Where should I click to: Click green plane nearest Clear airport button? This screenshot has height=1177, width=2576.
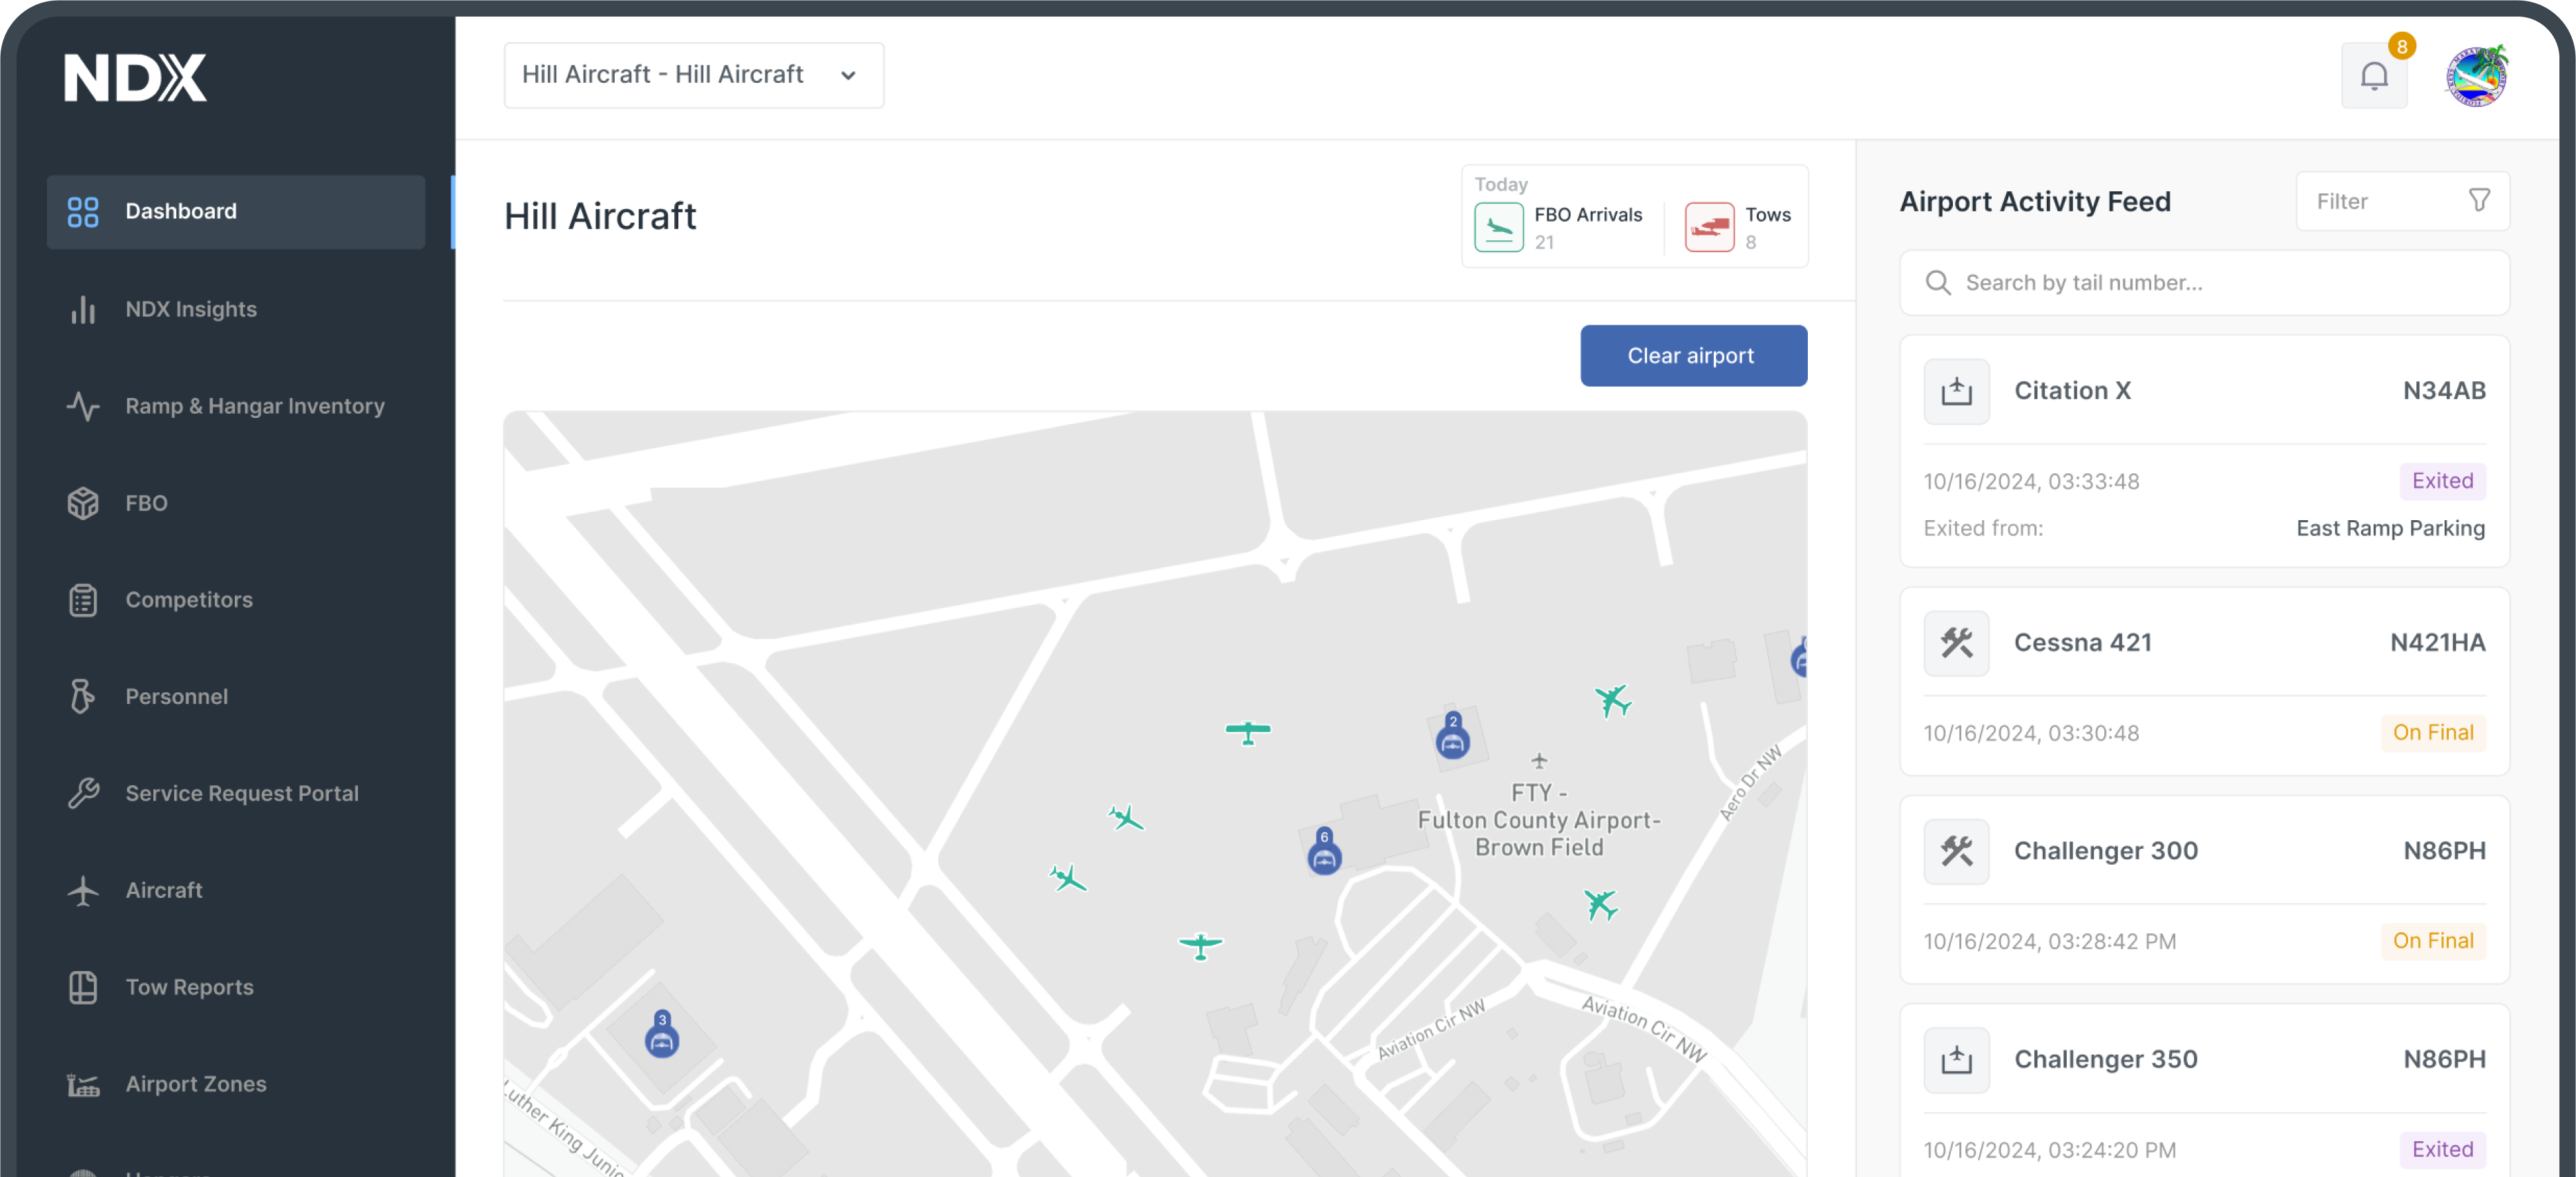click(x=1612, y=701)
